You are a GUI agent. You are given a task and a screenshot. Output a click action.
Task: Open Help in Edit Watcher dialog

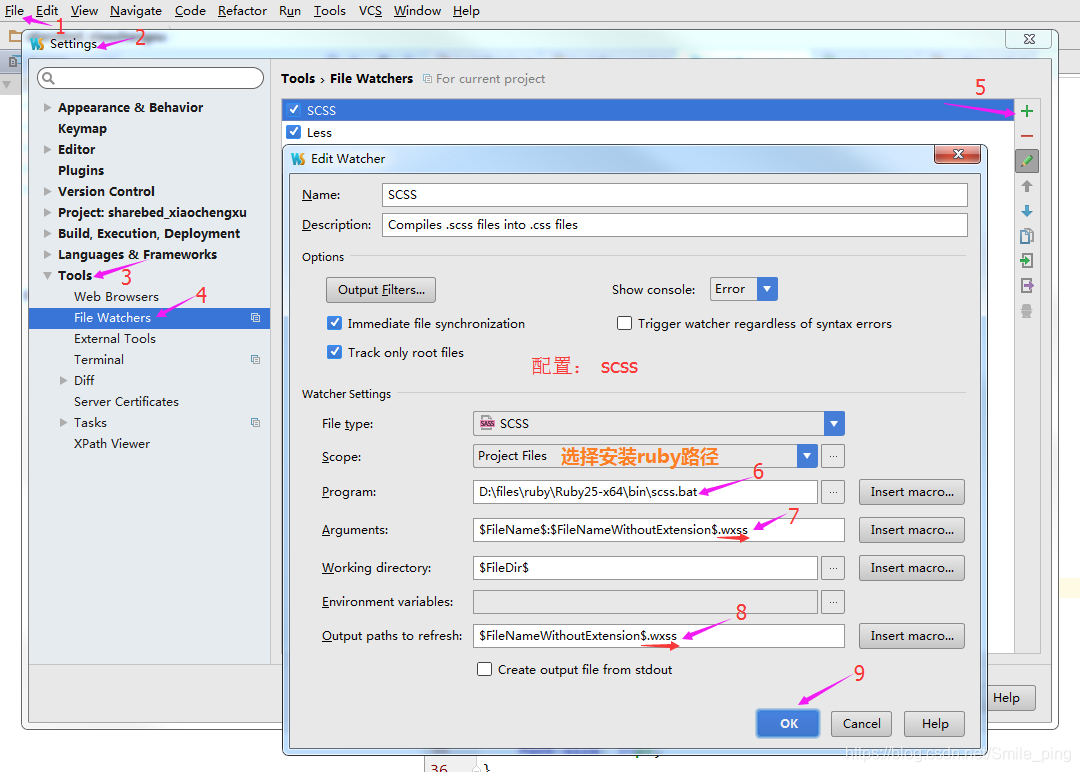tap(935, 724)
